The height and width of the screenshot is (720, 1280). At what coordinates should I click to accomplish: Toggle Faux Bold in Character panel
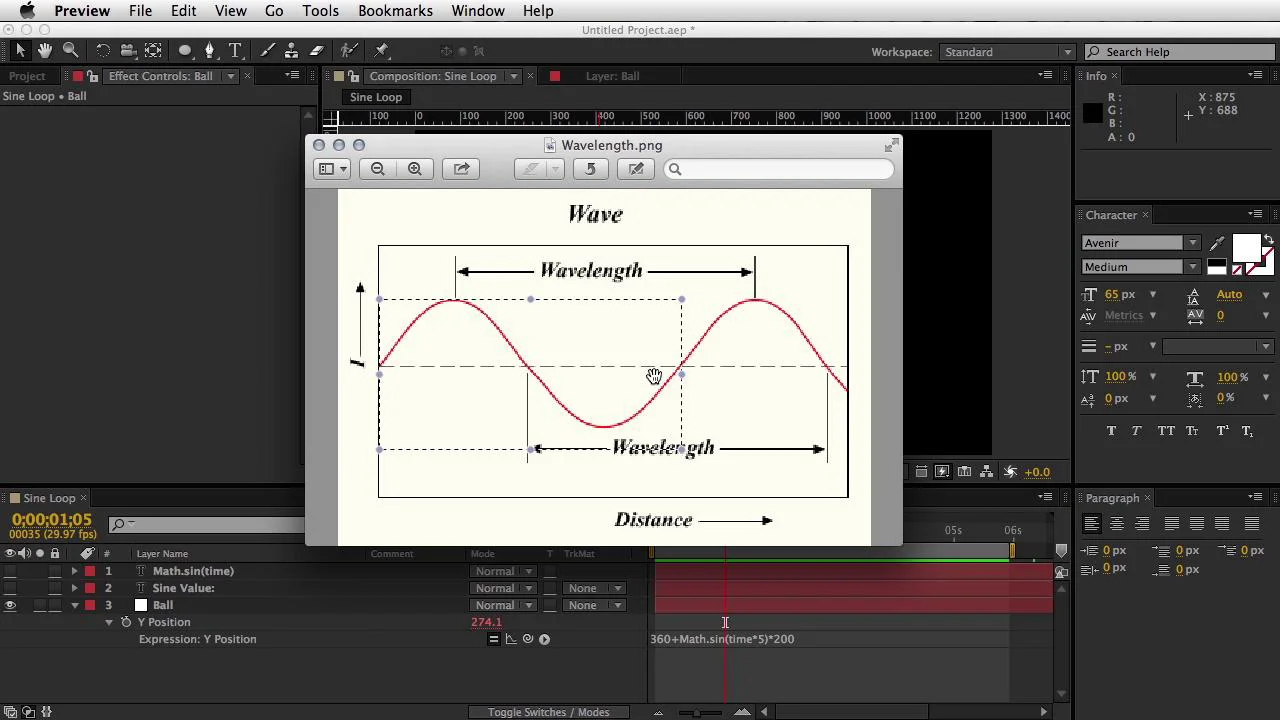click(1111, 431)
